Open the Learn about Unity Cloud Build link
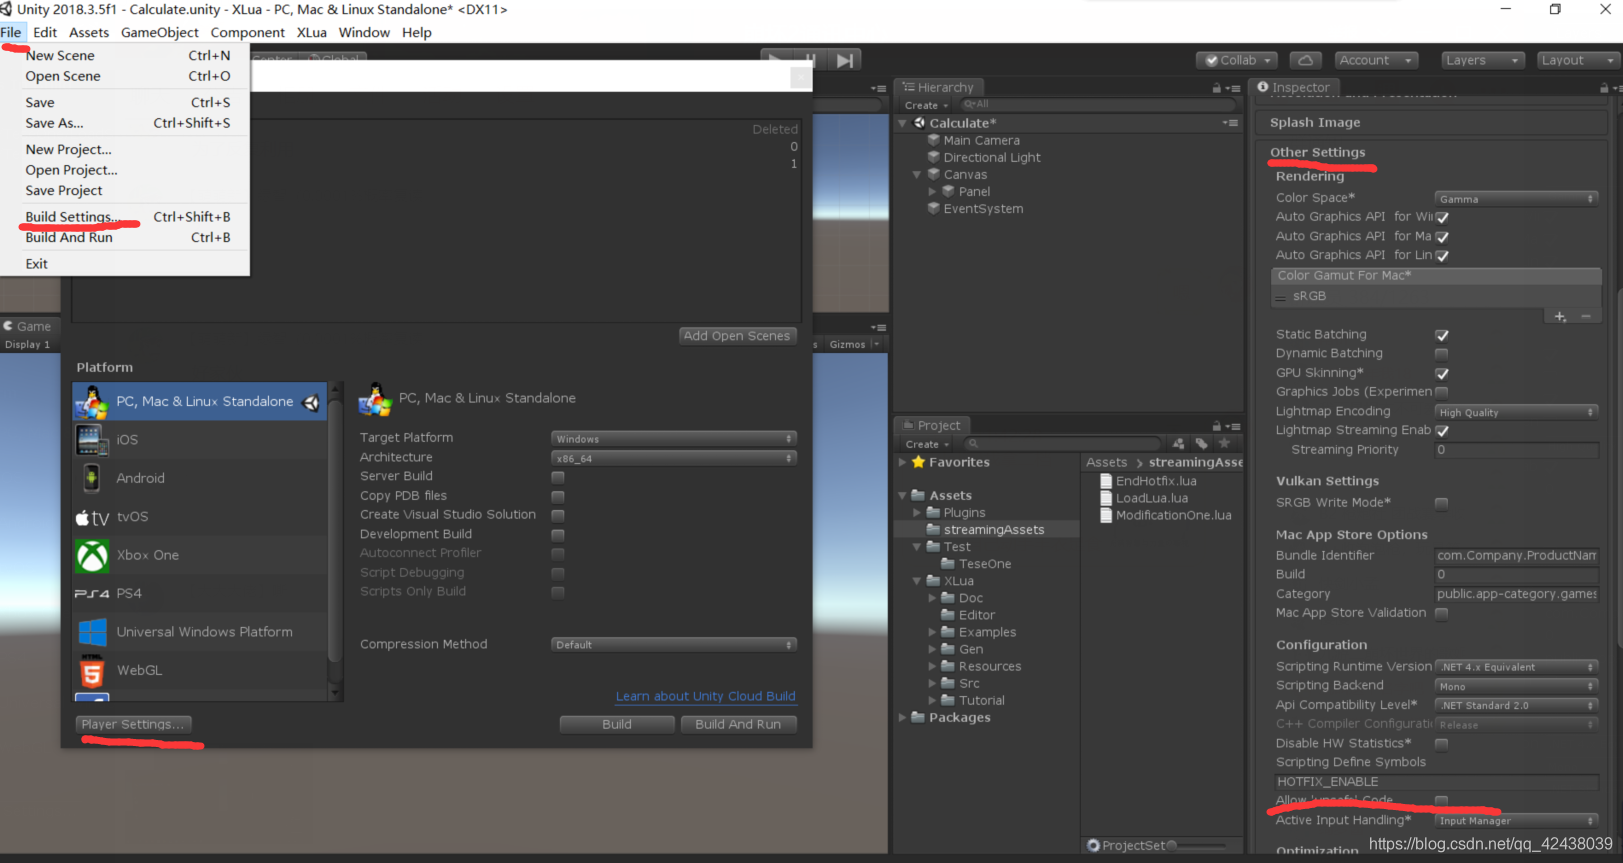This screenshot has height=863, width=1623. click(x=706, y=696)
